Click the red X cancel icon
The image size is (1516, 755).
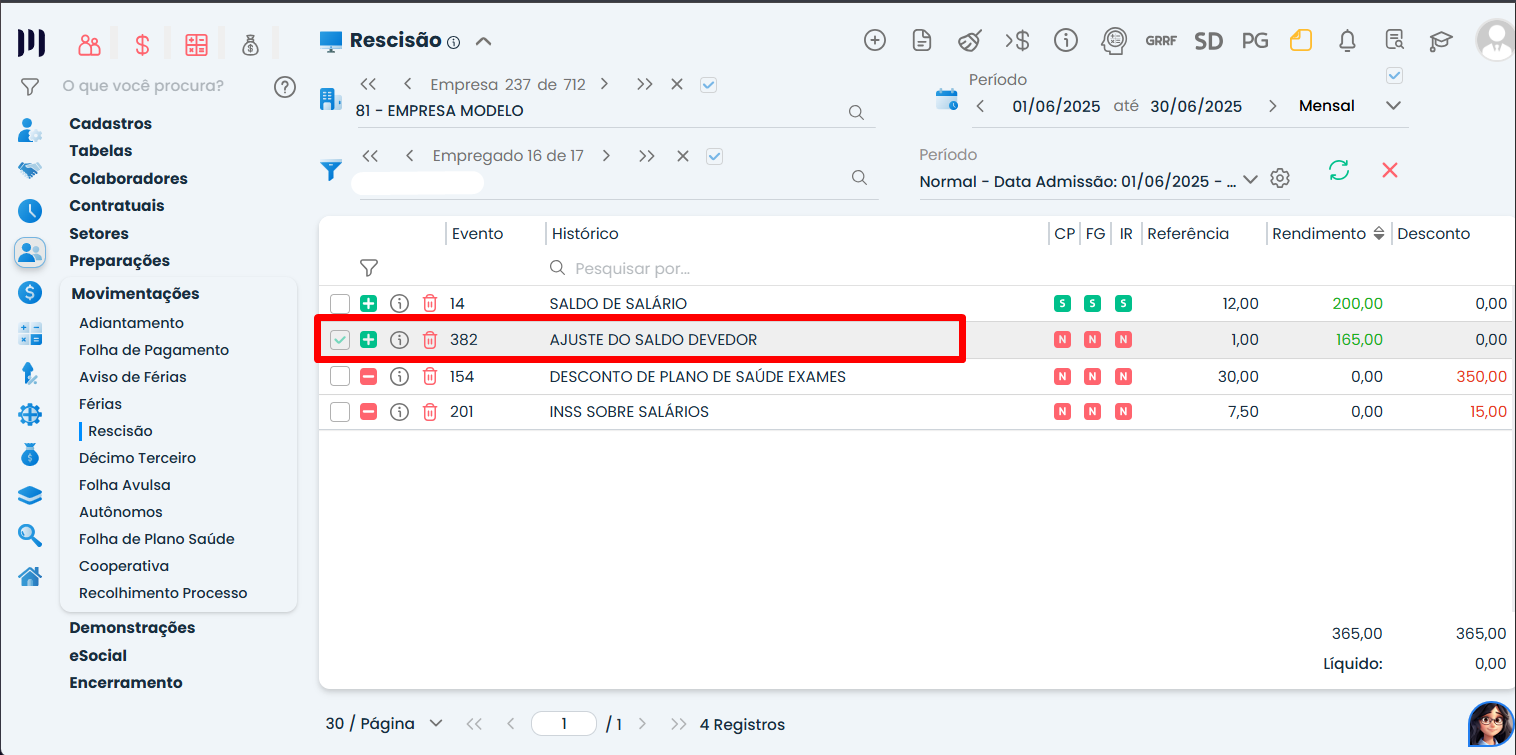tap(1390, 170)
